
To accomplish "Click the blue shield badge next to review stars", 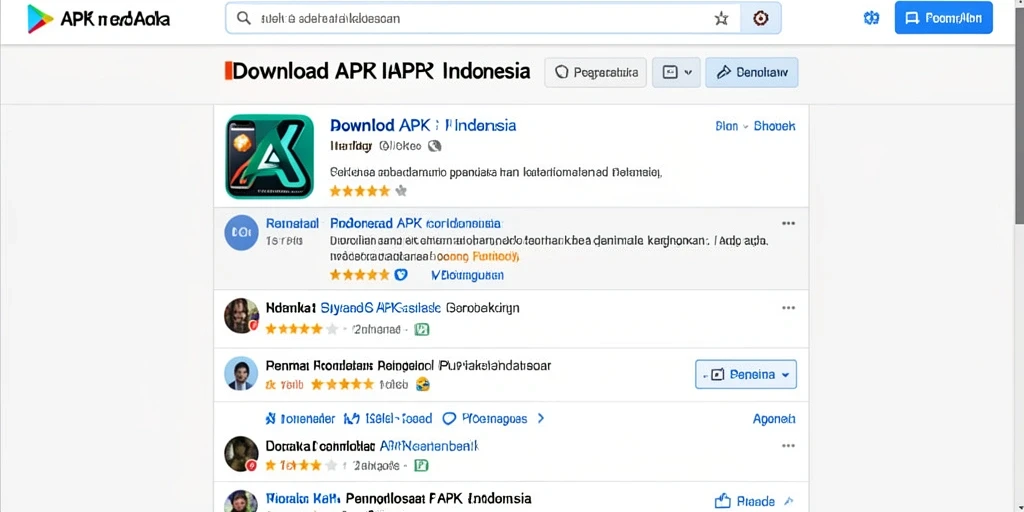I will tap(401, 275).
